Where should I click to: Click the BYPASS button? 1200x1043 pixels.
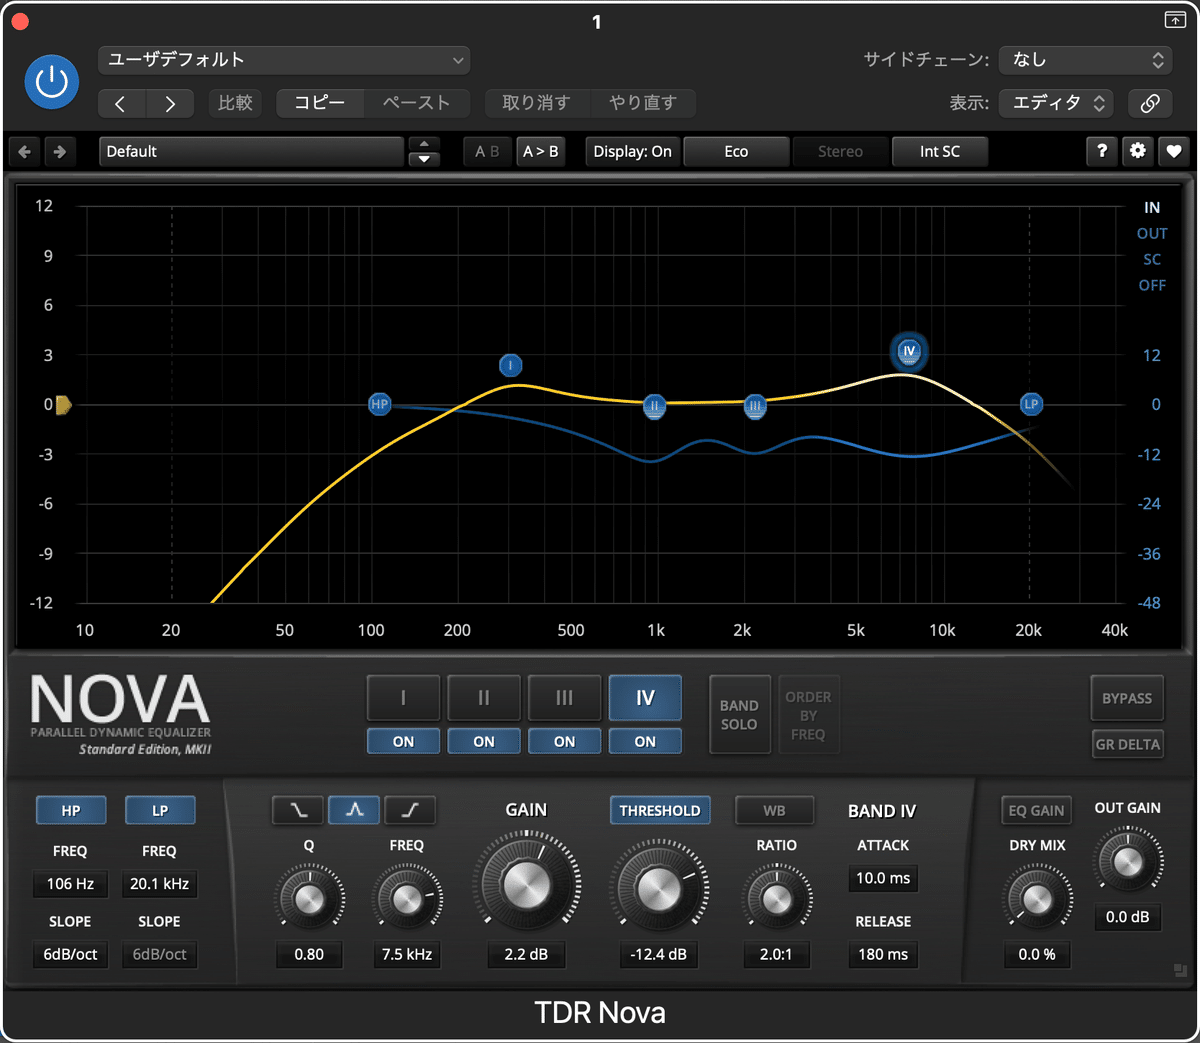tap(1127, 698)
